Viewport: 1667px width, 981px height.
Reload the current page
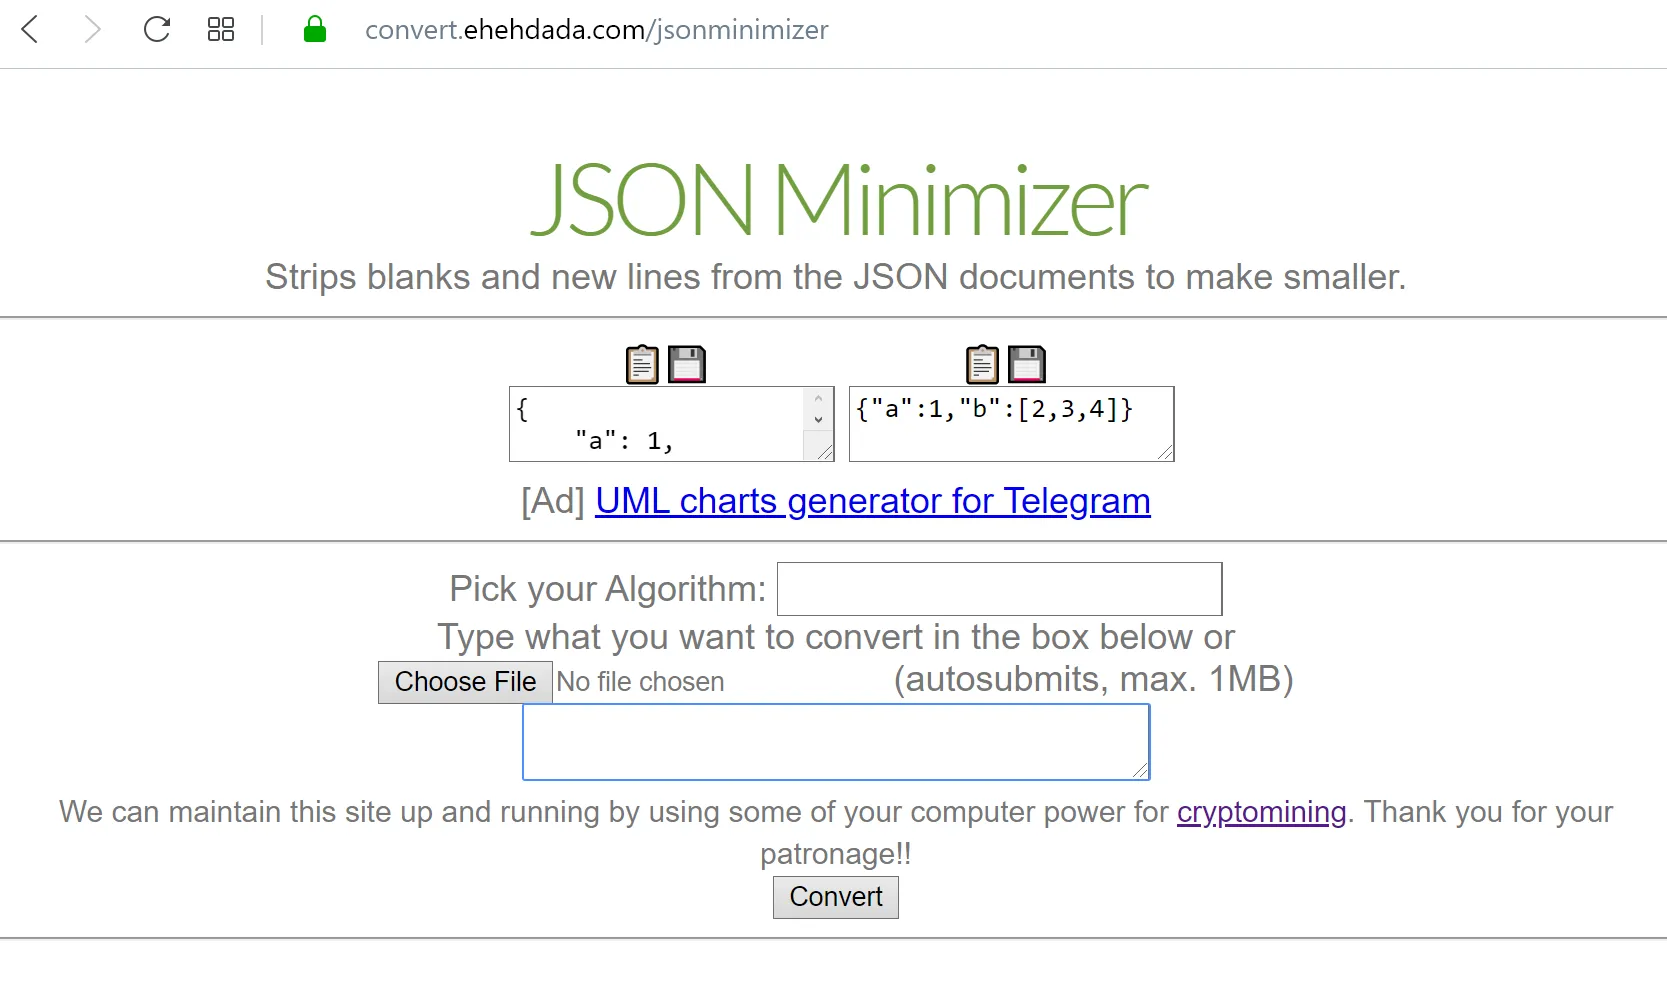click(x=157, y=30)
